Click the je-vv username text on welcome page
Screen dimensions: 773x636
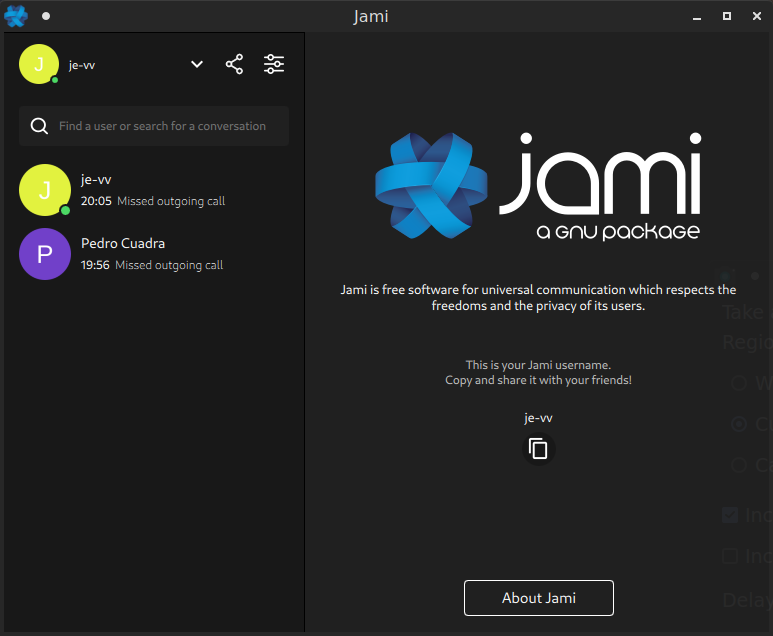(538, 418)
